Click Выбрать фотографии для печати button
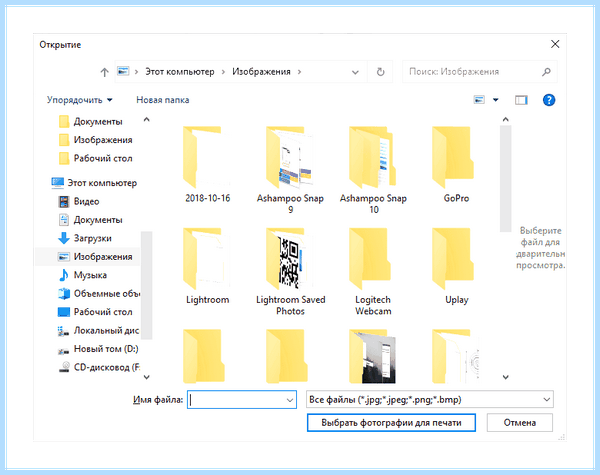The height and width of the screenshot is (475, 600). [x=391, y=423]
